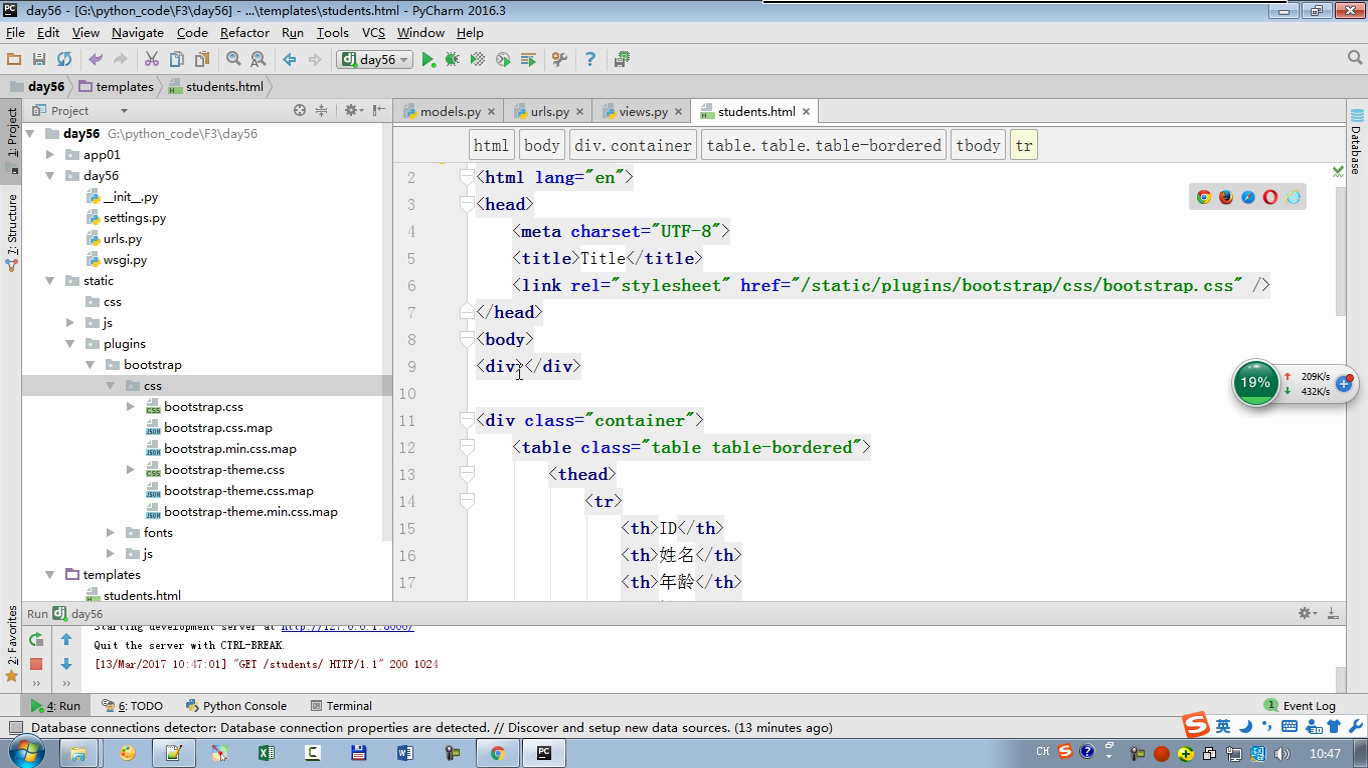
Task: Click the Cut scissors icon
Action: tap(151, 60)
